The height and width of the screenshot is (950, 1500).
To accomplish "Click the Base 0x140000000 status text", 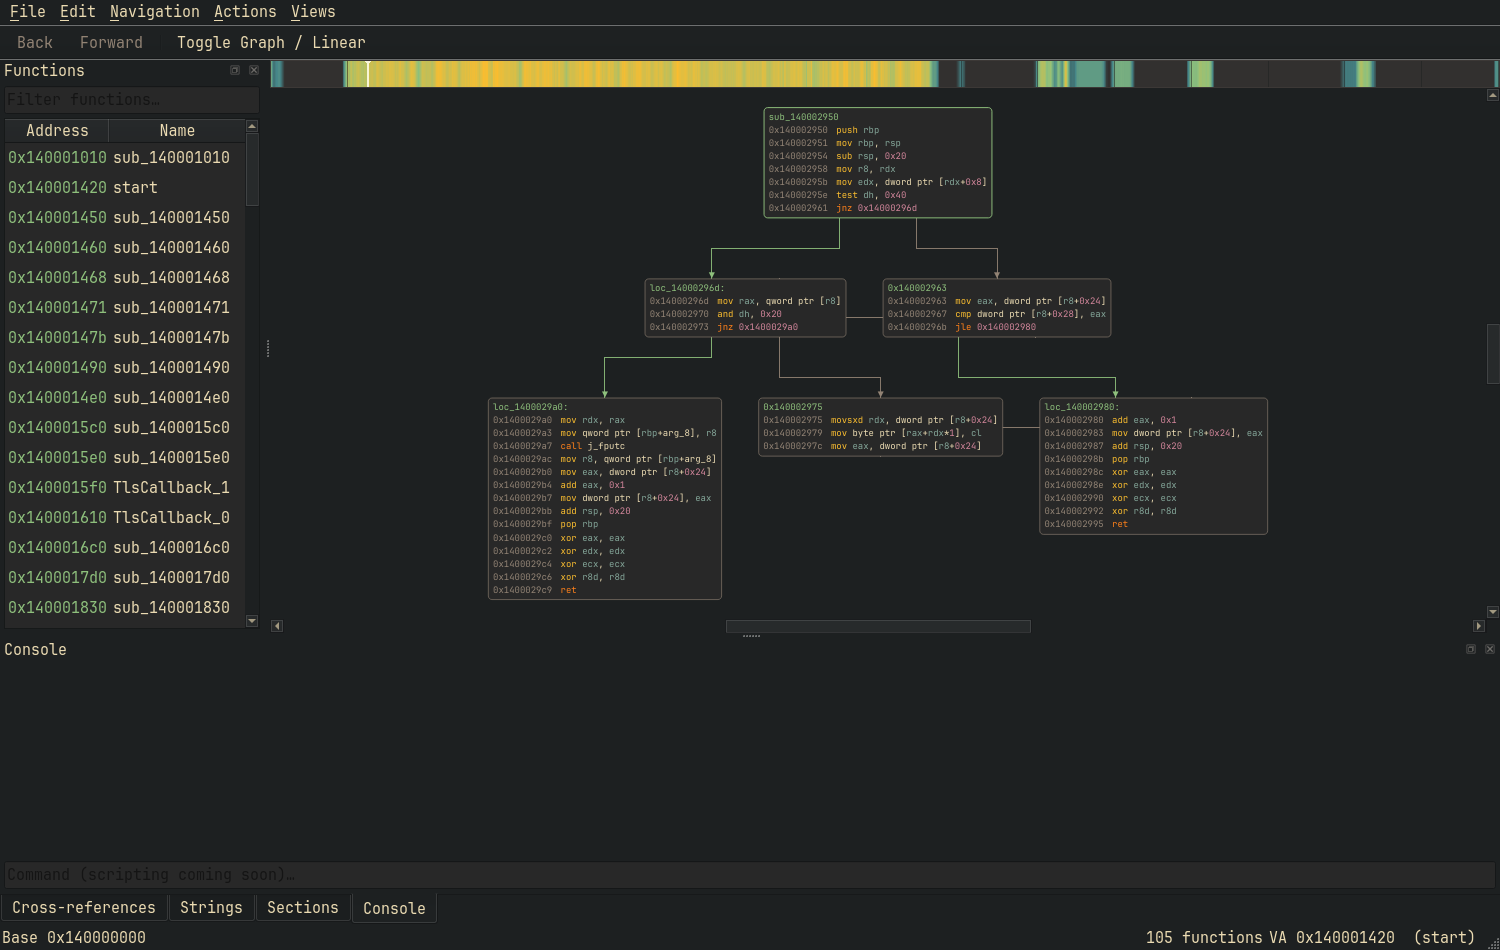I will tap(74, 938).
